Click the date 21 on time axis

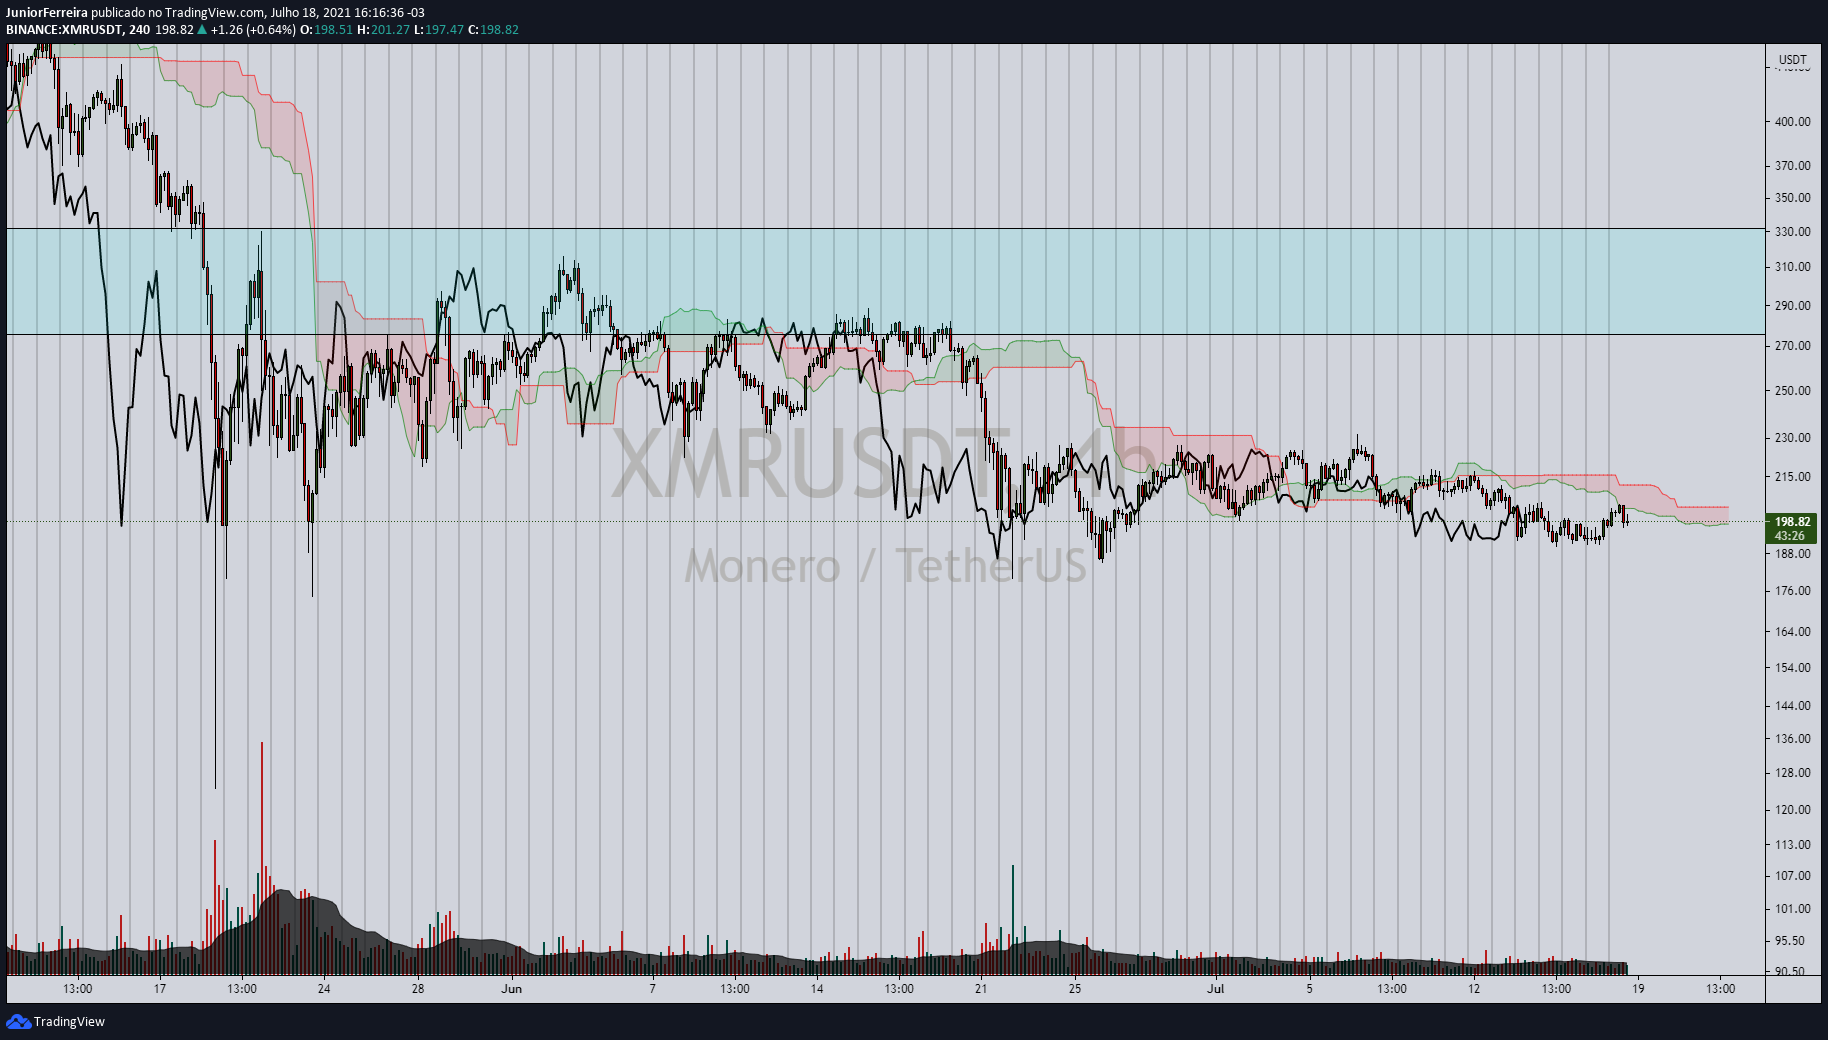coord(981,989)
